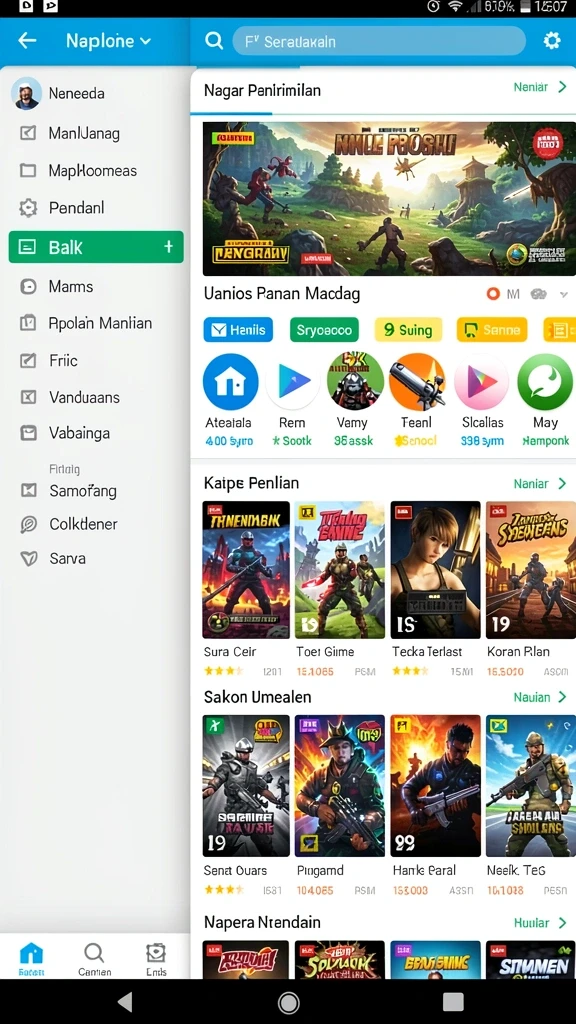Viewport: 576px width, 1024px height.
Task: Select the blue Henils chip
Action: pos(238,330)
